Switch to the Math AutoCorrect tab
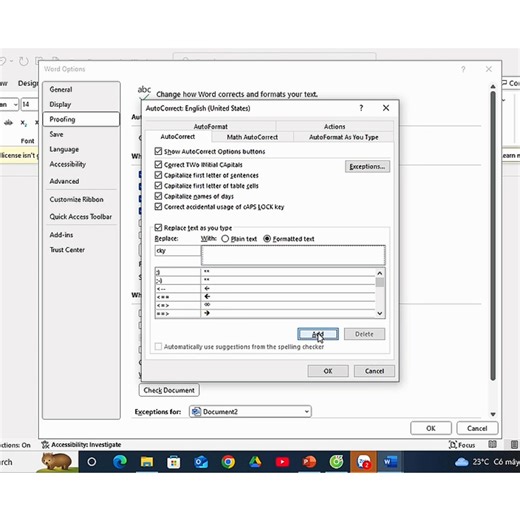 point(252,137)
